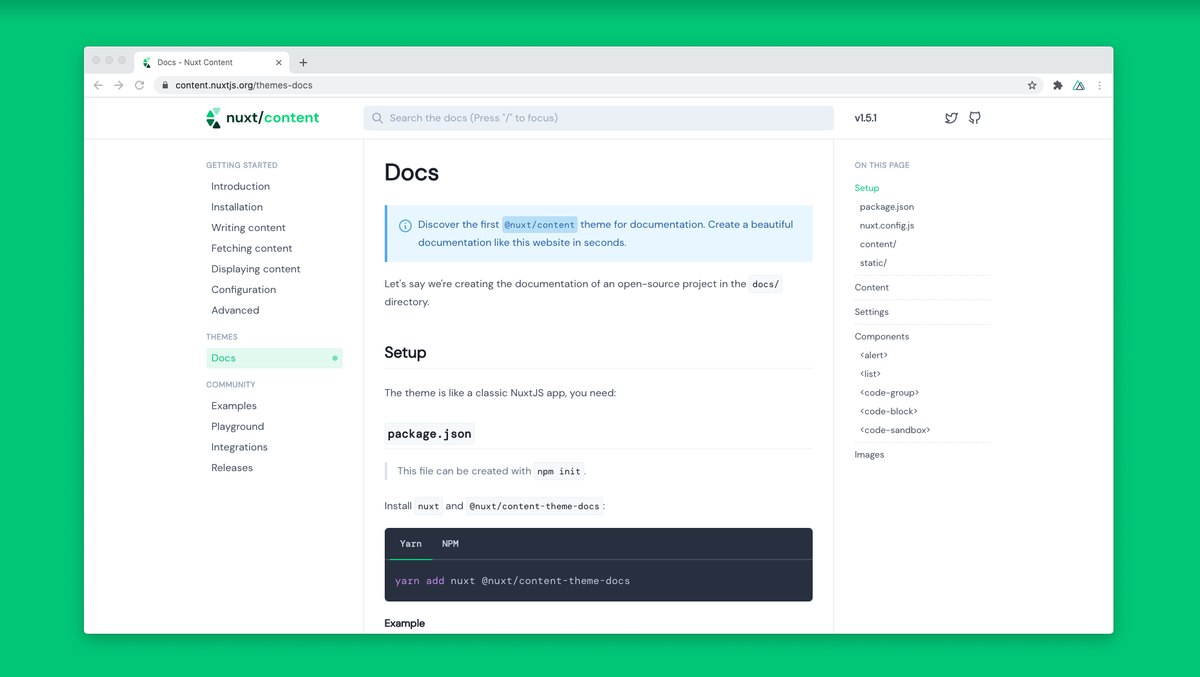Open the Twitter icon in the header
The height and width of the screenshot is (677, 1200).
pyautogui.click(x=951, y=118)
